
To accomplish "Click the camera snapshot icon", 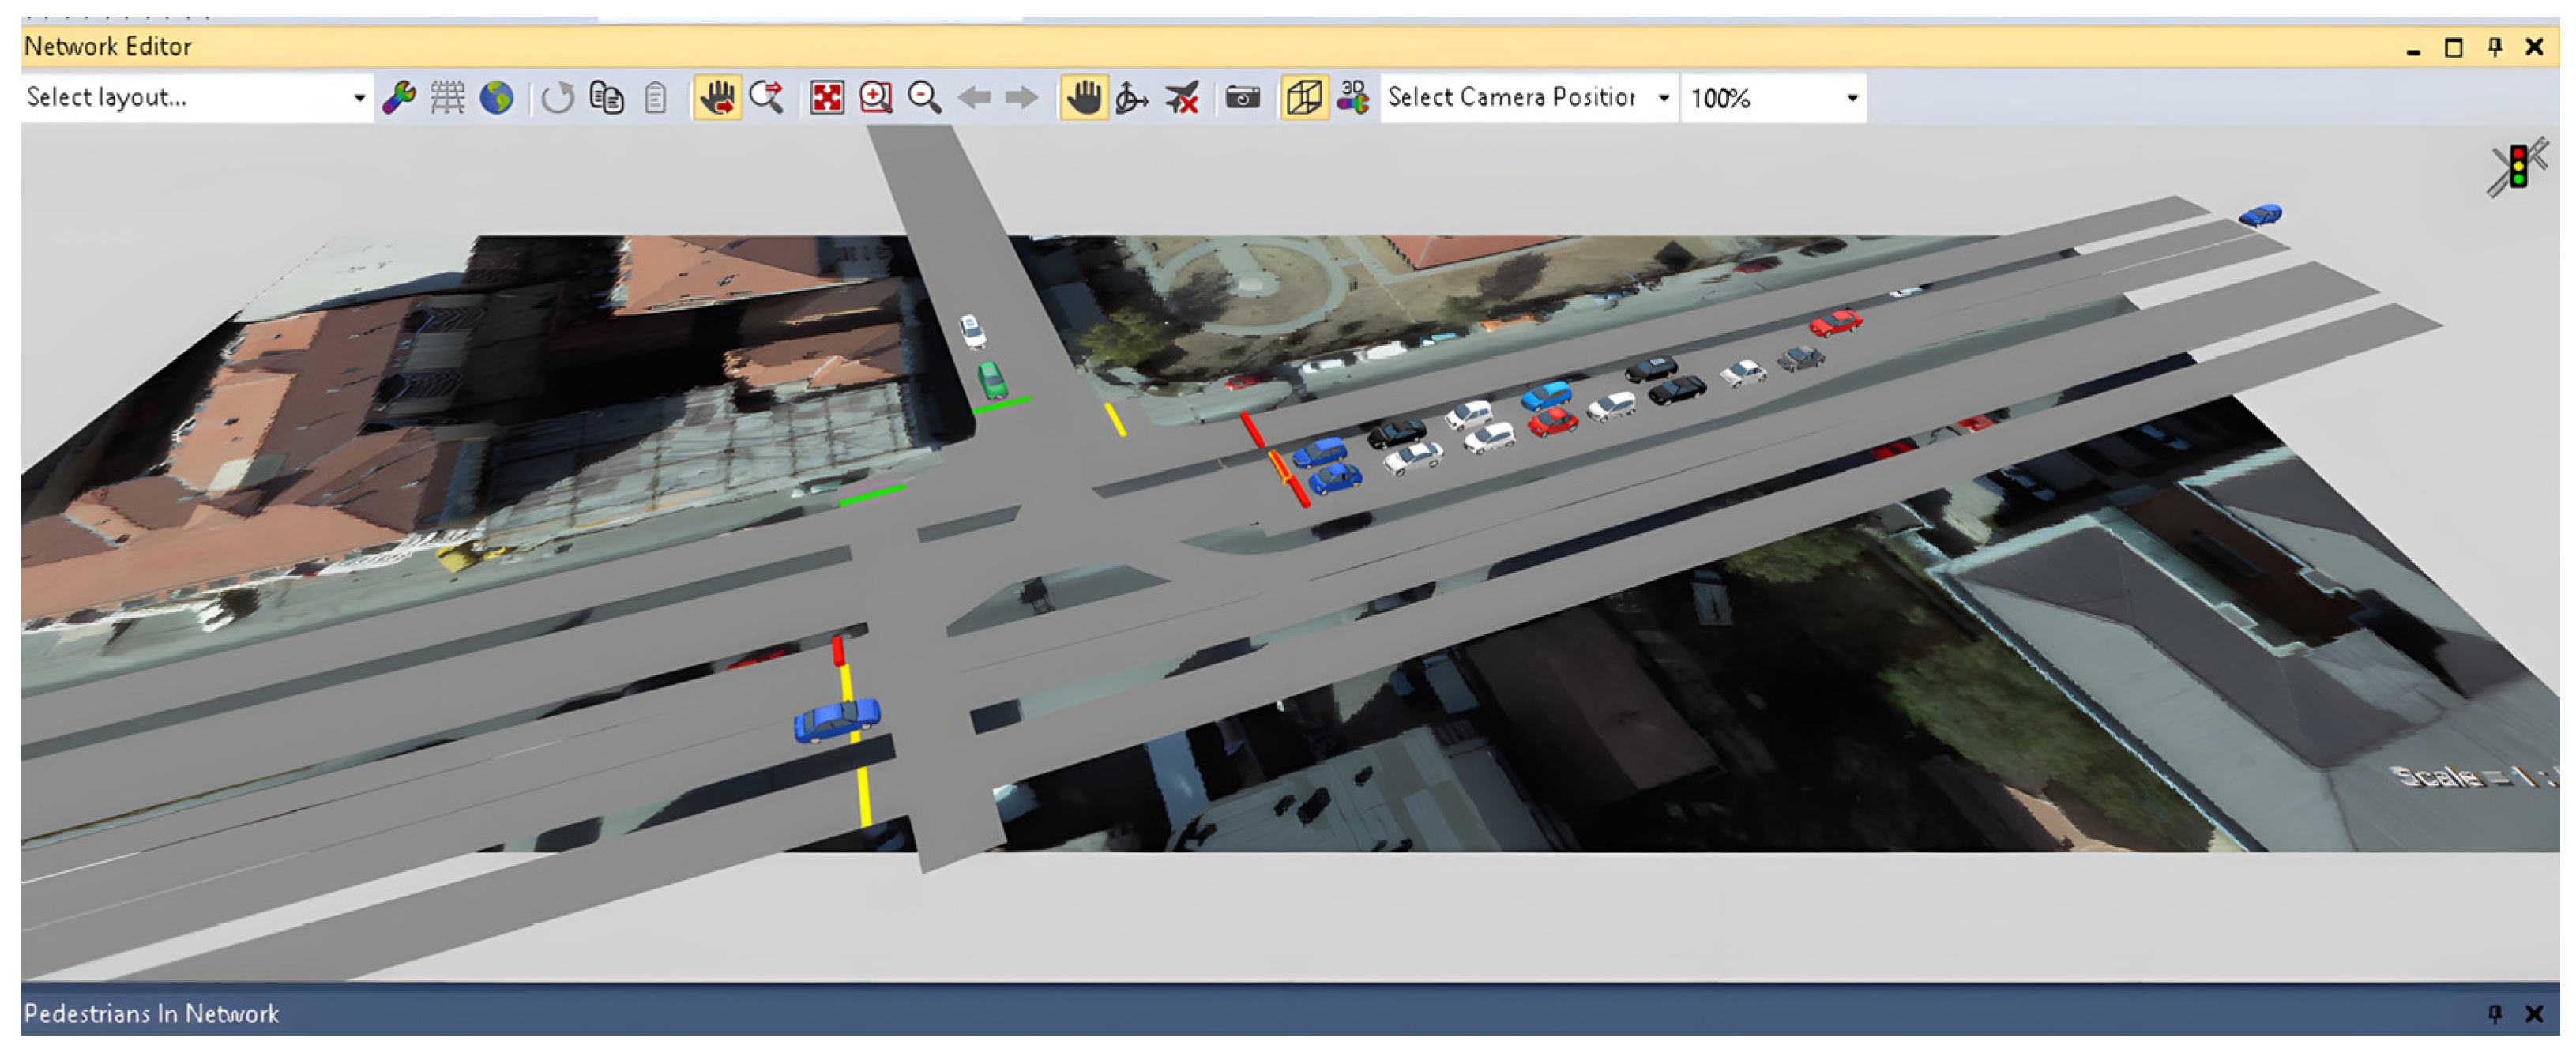I will (x=1243, y=98).
